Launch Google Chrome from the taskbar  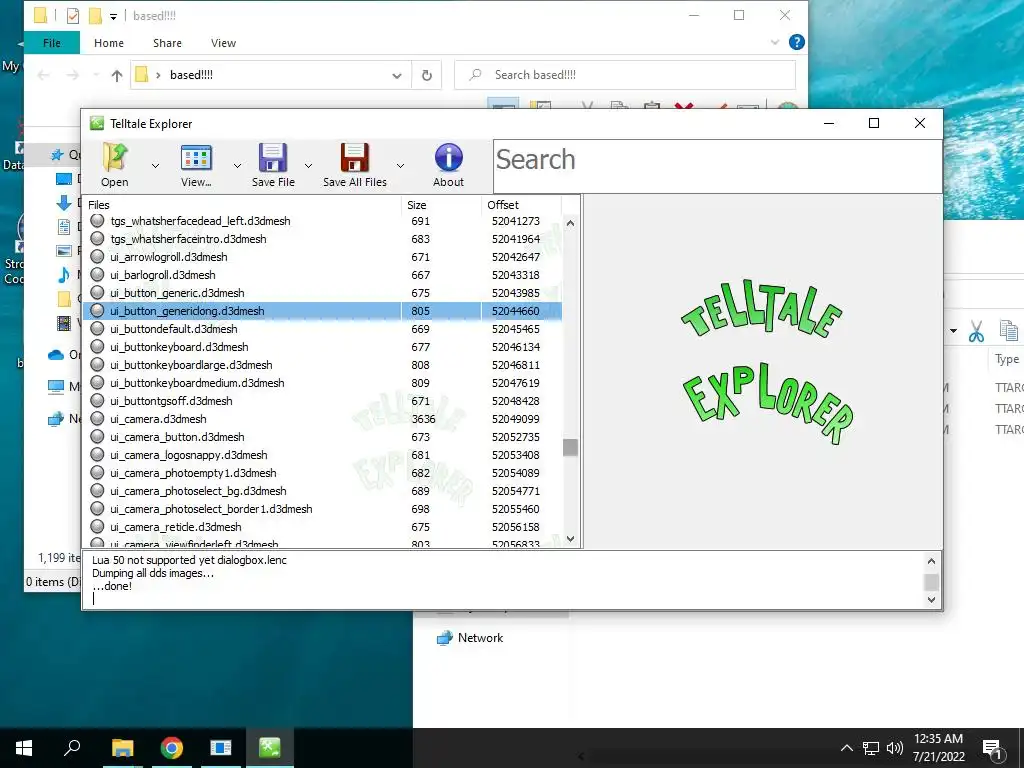[x=172, y=748]
